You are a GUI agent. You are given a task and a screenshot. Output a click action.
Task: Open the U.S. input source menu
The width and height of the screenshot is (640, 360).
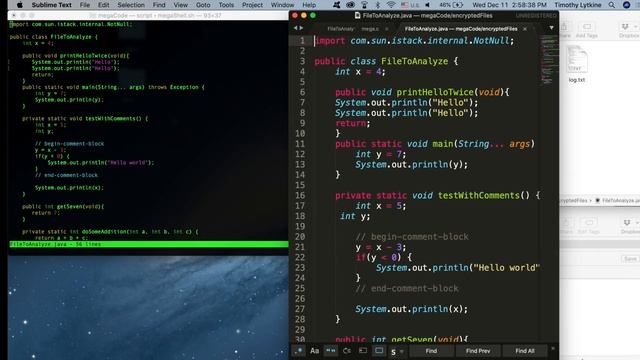(410, 5)
